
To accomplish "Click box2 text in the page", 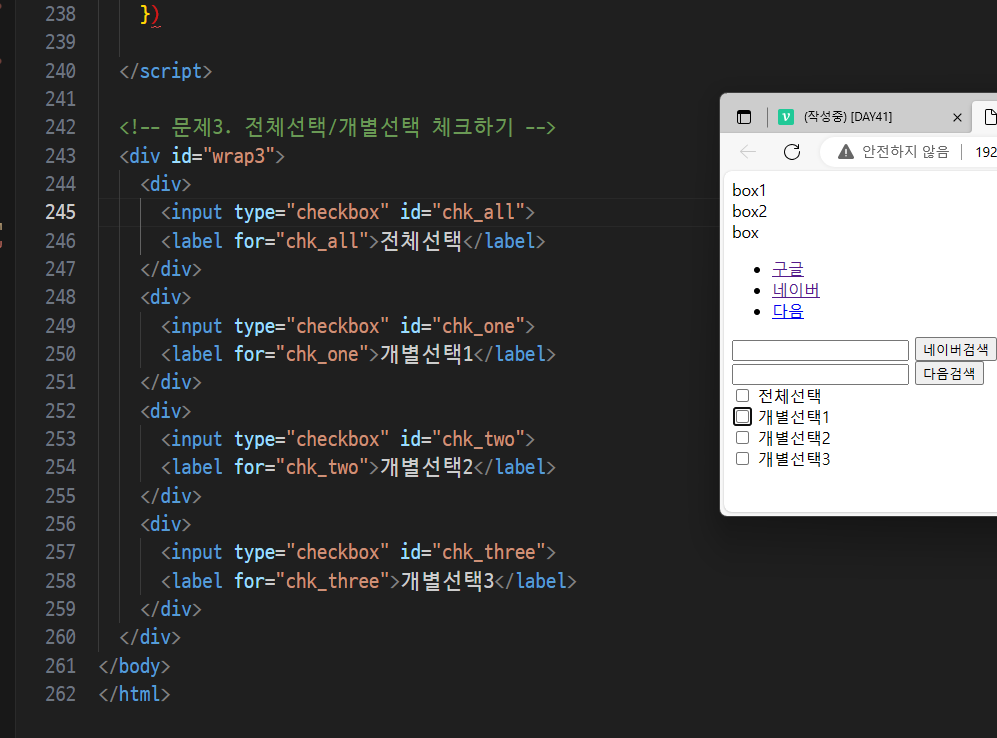I will (x=750, y=212).
